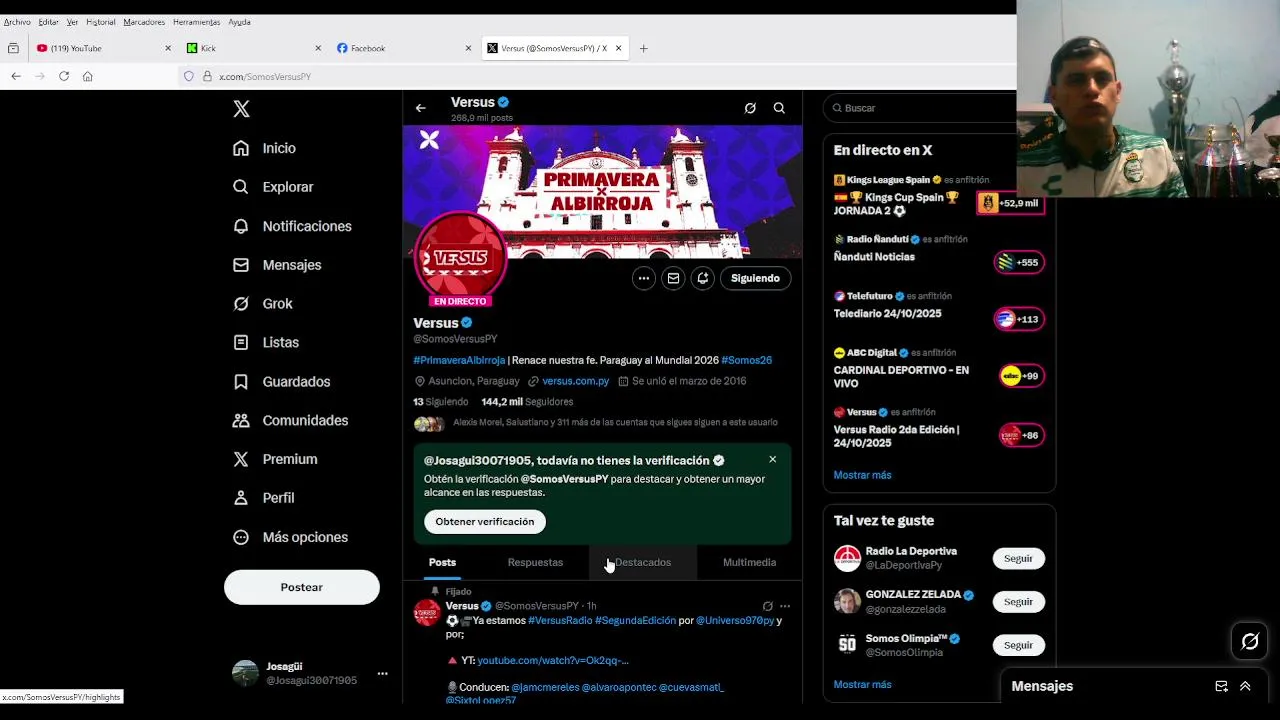Join Ñanduti Noticias live +555

tap(1019, 262)
